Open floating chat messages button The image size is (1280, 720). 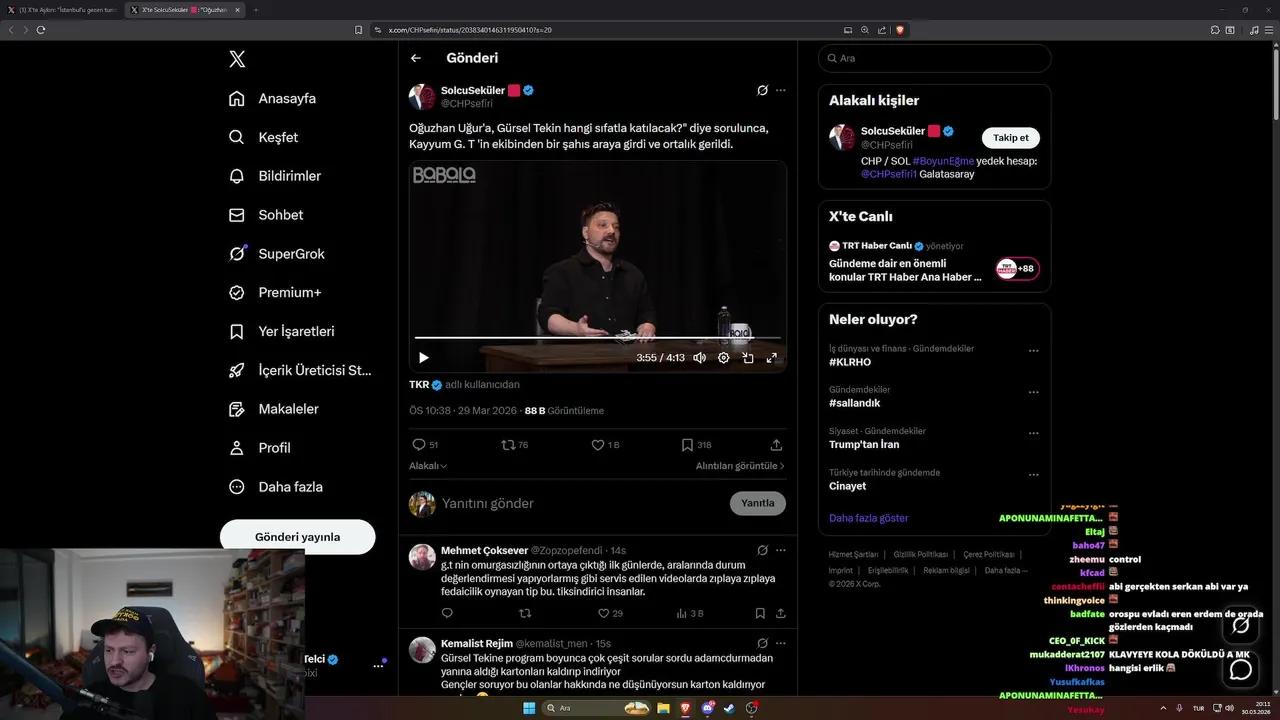pos(1240,669)
